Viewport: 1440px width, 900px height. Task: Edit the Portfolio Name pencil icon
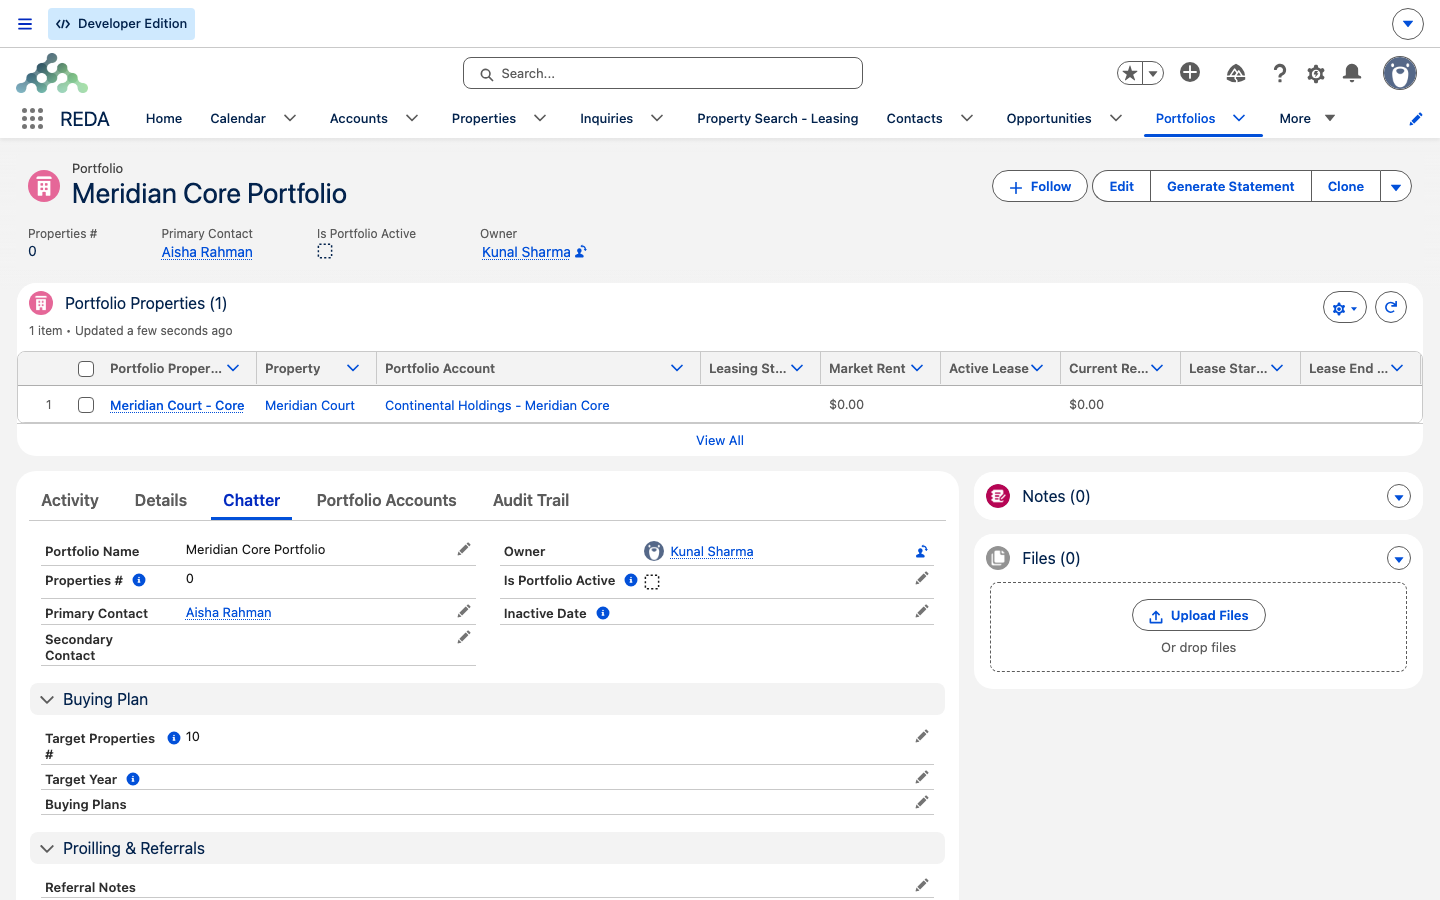click(x=464, y=549)
